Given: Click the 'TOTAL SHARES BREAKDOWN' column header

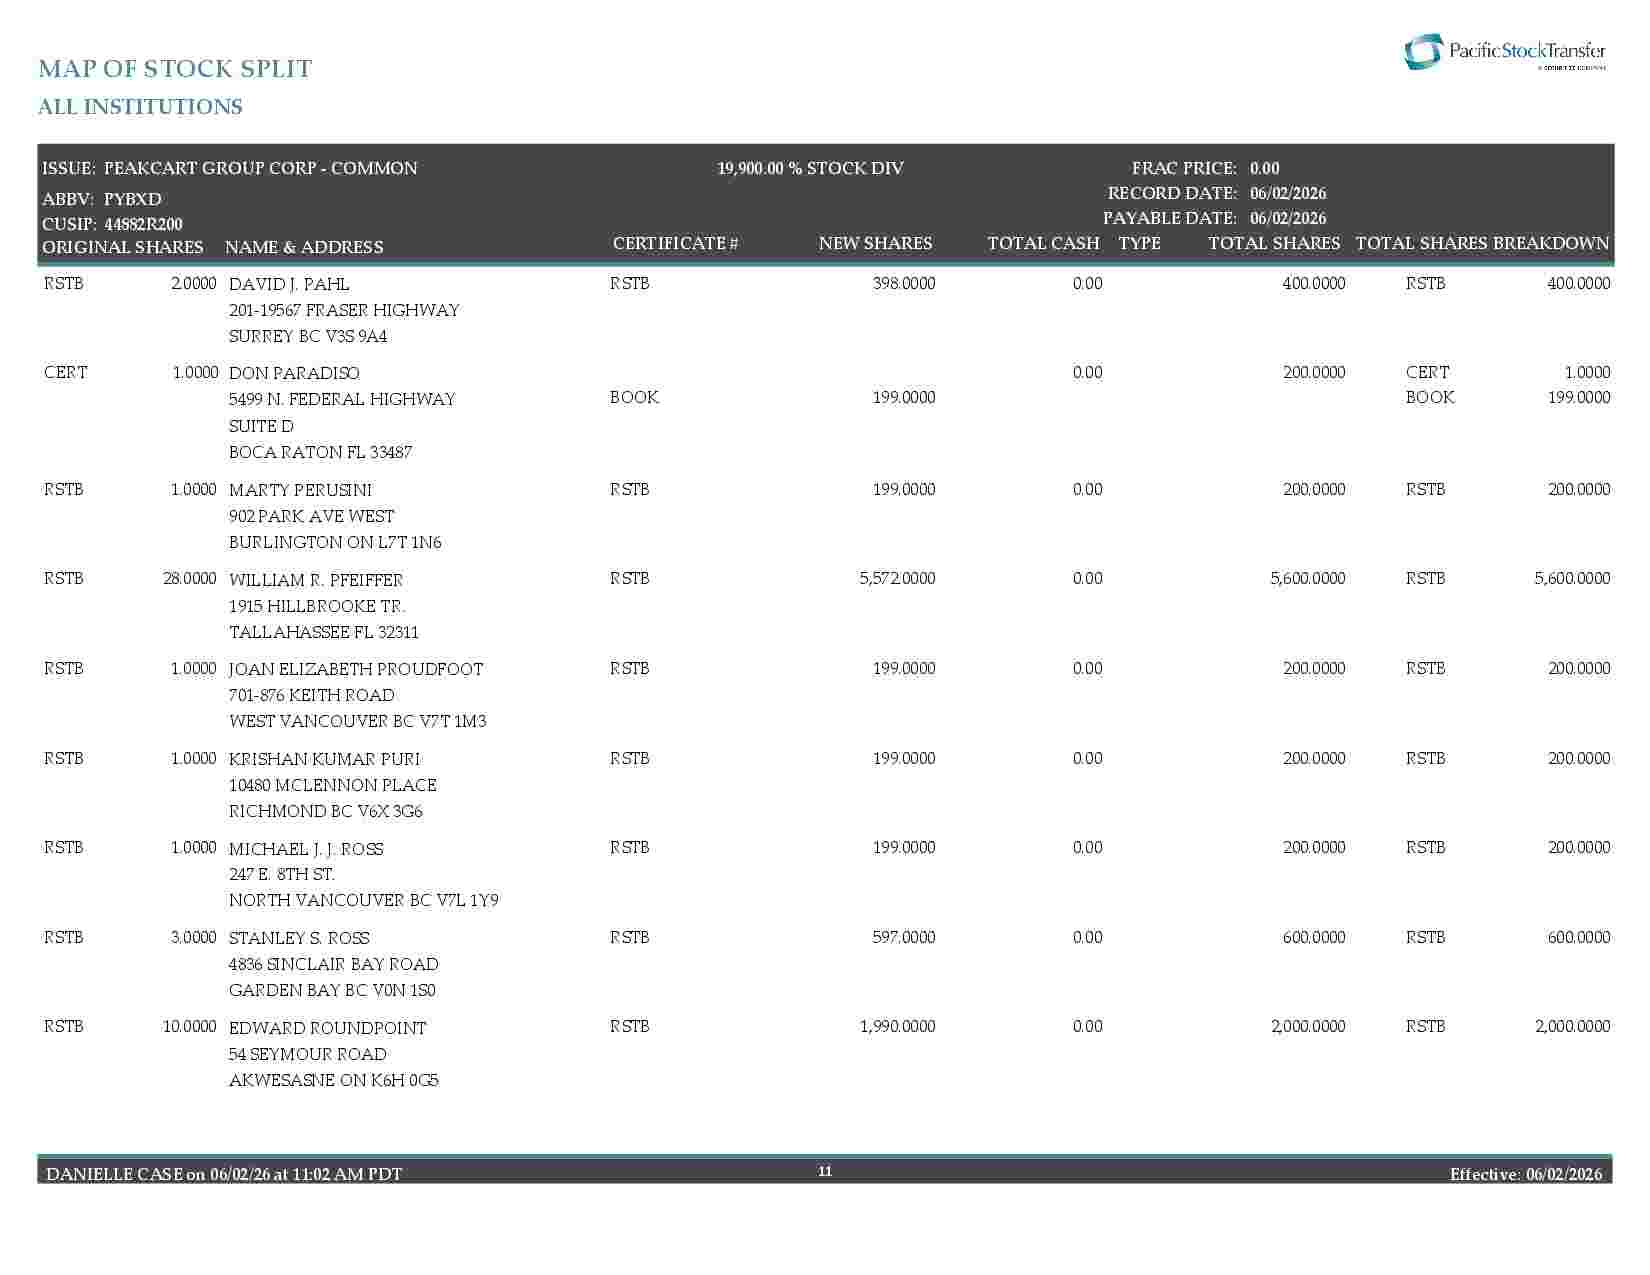Looking at the screenshot, I should point(1482,243).
